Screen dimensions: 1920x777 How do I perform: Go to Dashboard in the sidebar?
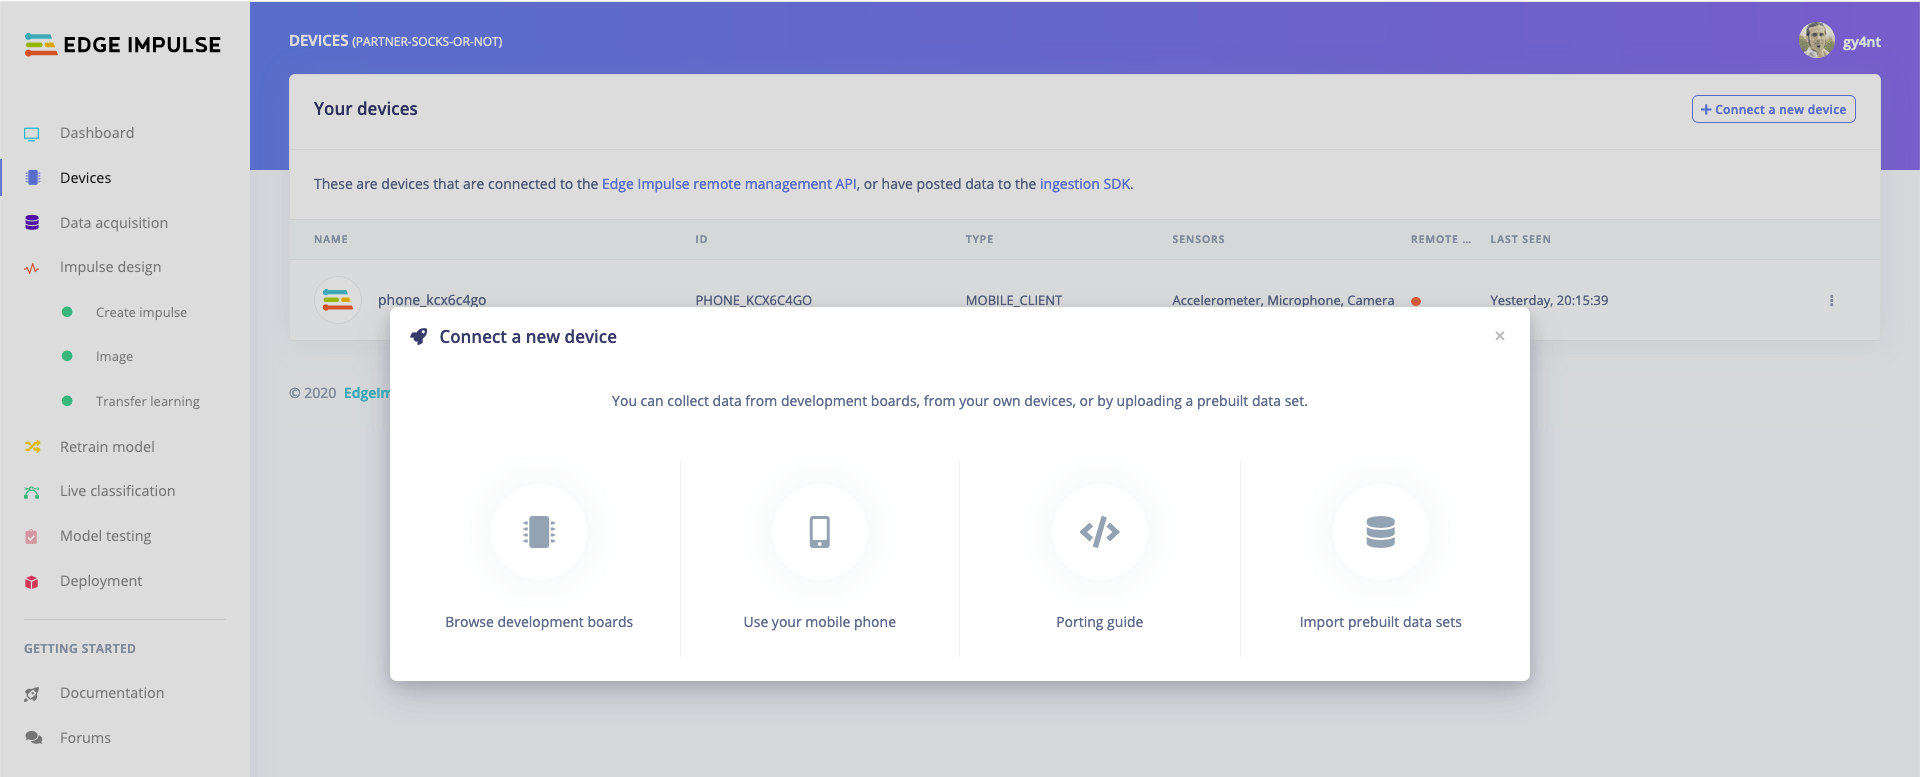[x=97, y=133]
